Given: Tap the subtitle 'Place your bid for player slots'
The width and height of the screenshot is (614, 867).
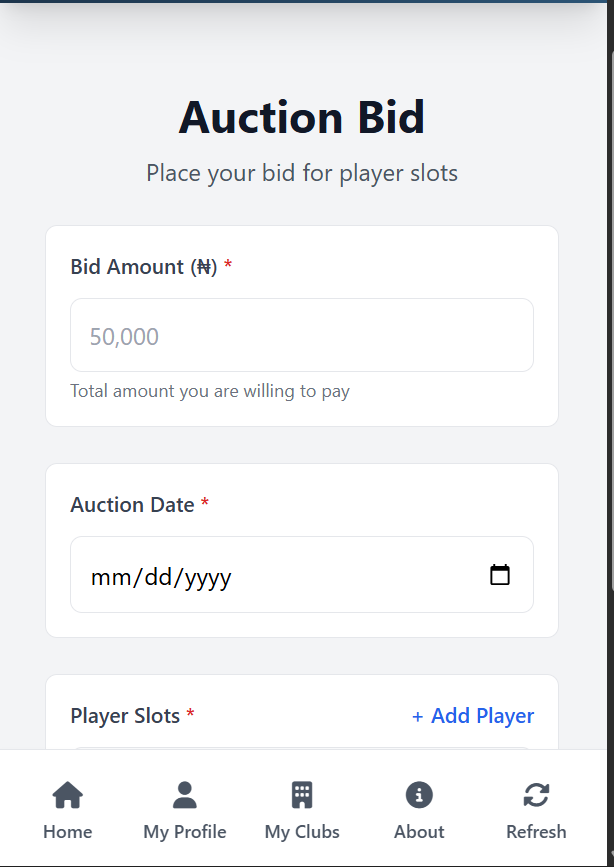Looking at the screenshot, I should (x=301, y=172).
